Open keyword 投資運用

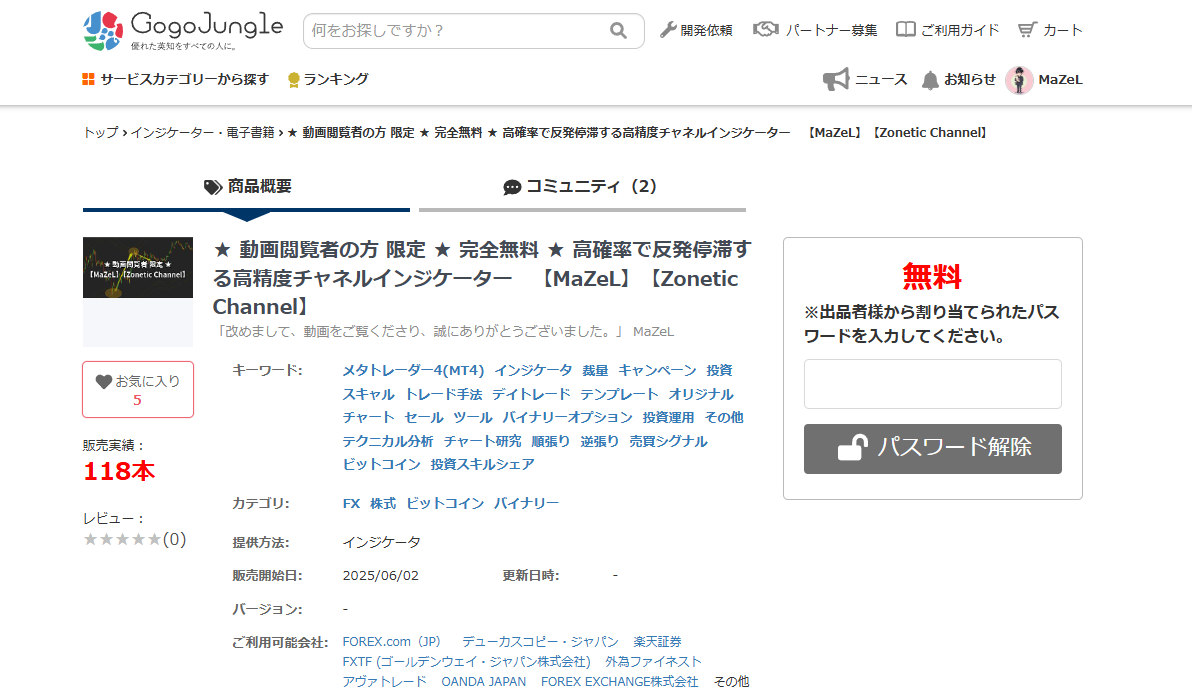click(668, 418)
